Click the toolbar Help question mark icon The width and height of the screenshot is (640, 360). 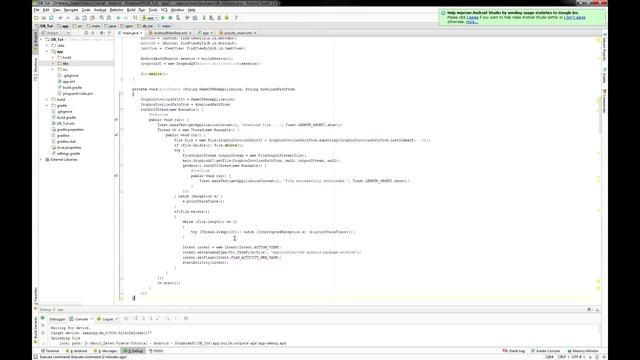pos(236,18)
